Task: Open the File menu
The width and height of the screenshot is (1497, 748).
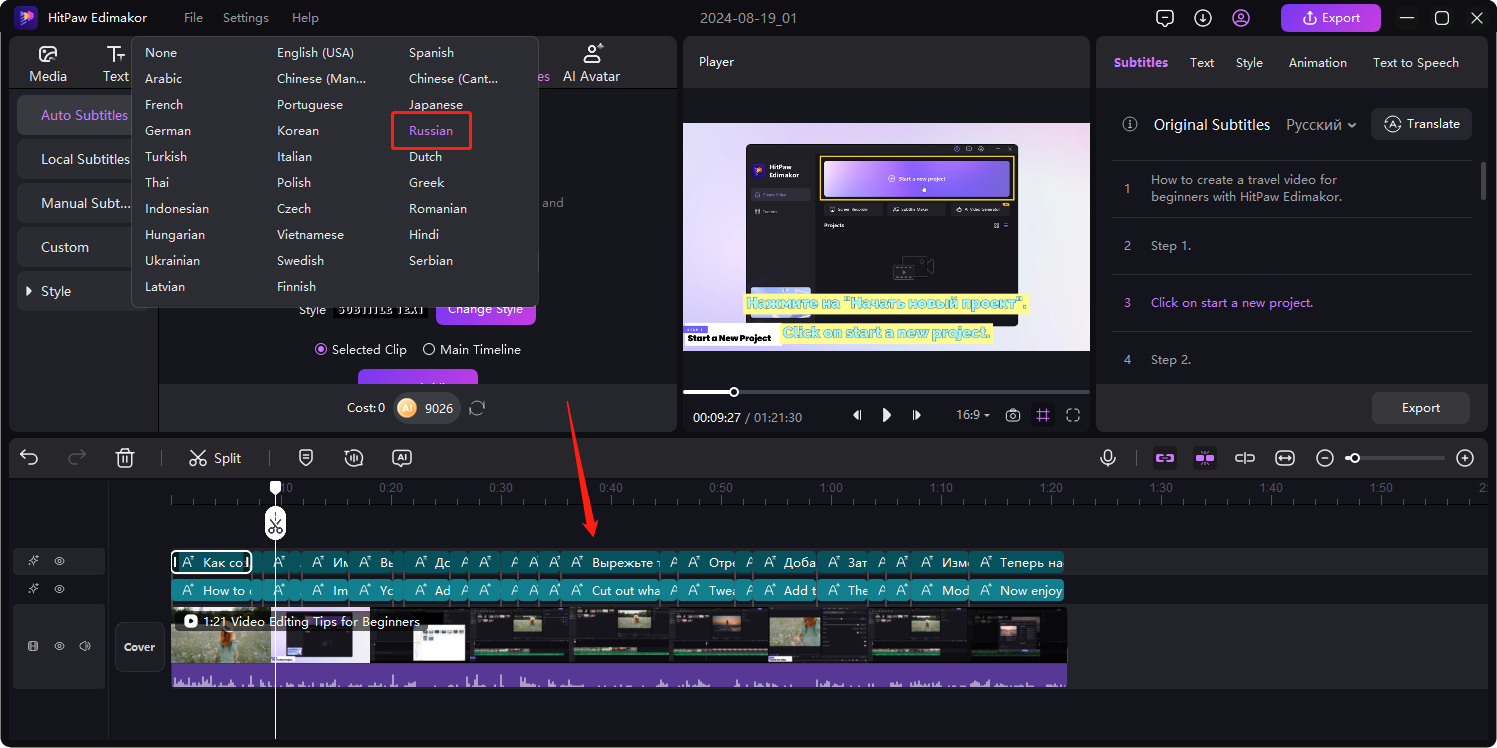Action: click(x=194, y=18)
